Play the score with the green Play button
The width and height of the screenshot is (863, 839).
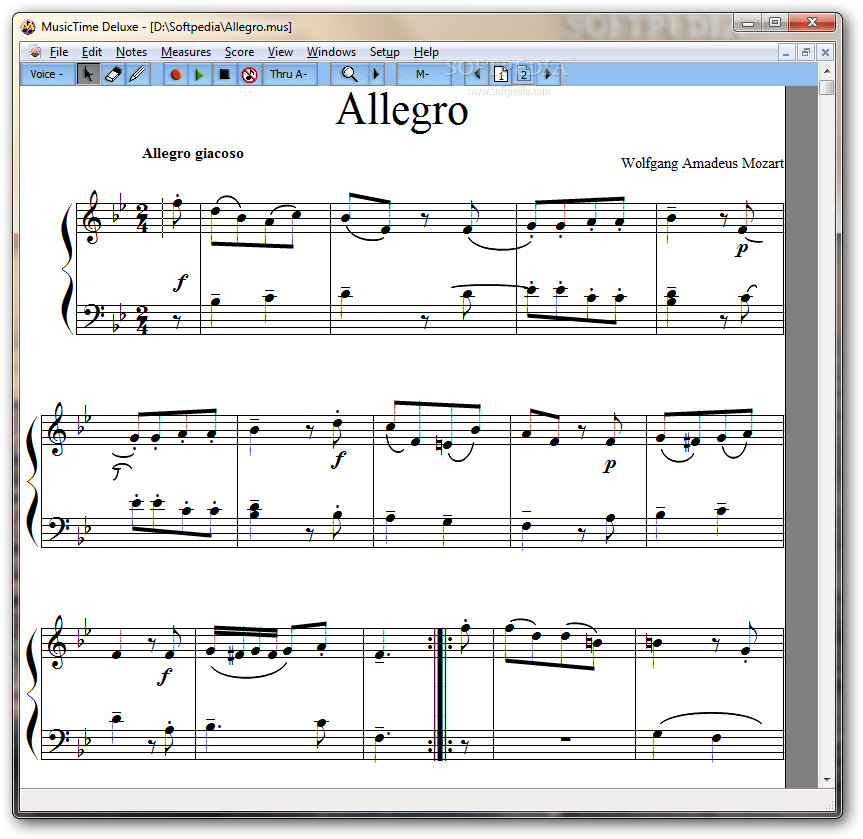[x=200, y=74]
